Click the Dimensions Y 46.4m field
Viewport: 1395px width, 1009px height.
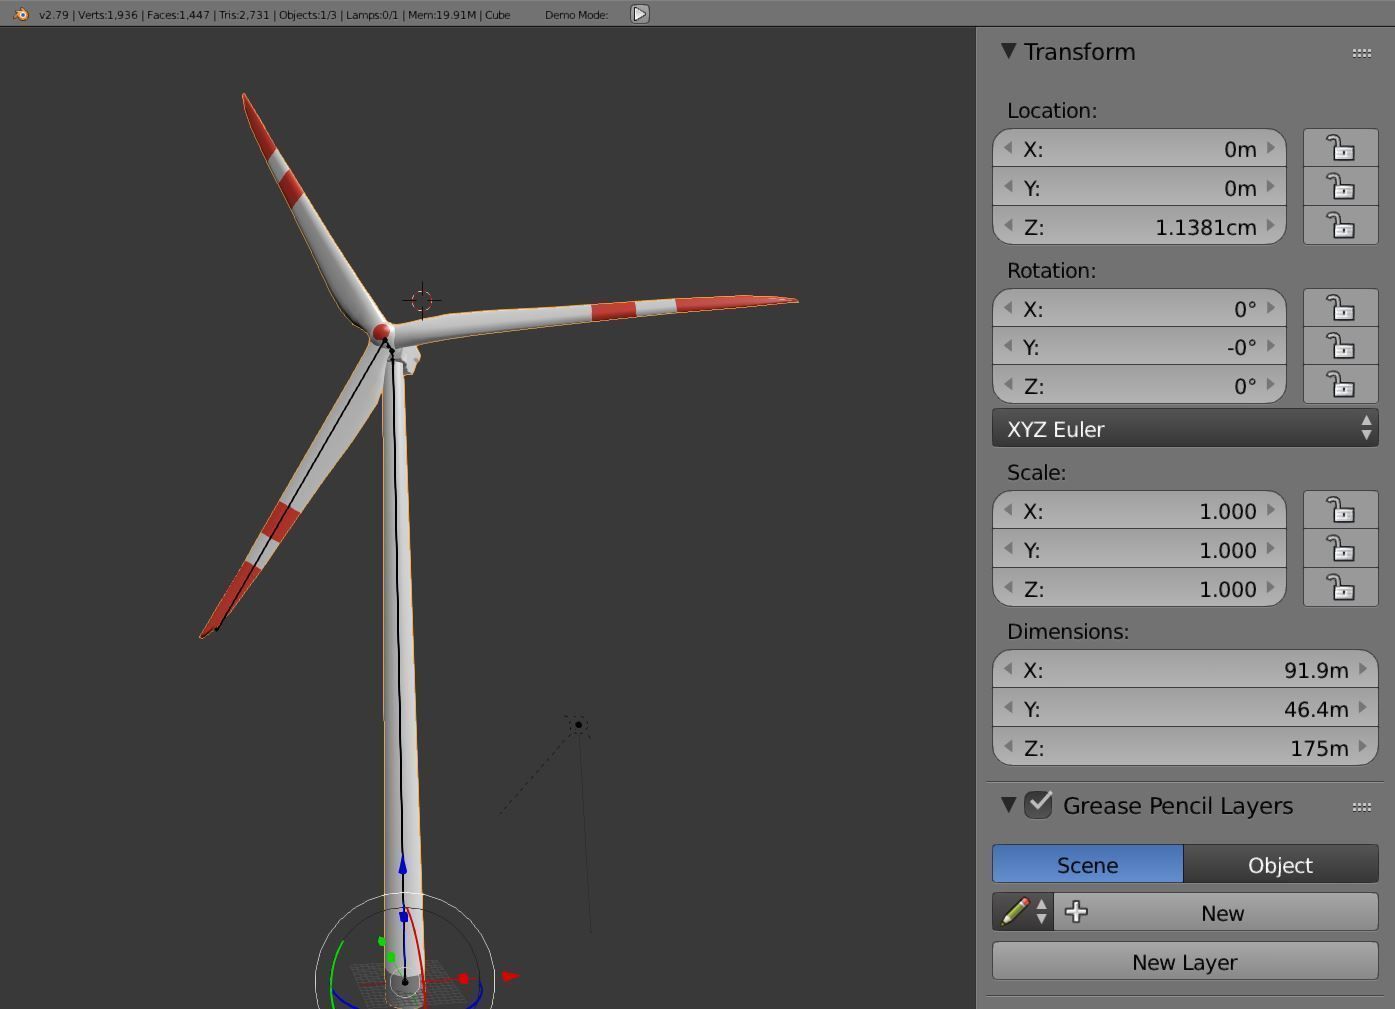tap(1185, 708)
